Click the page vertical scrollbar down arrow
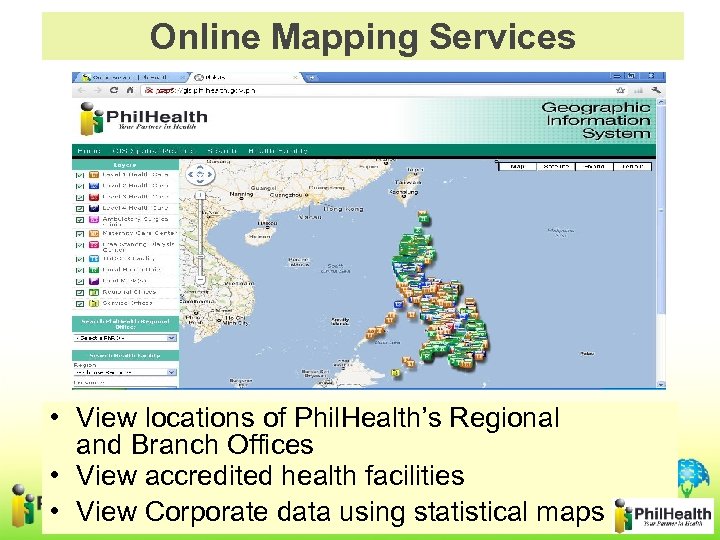This screenshot has height=540, width=720. tap(661, 384)
